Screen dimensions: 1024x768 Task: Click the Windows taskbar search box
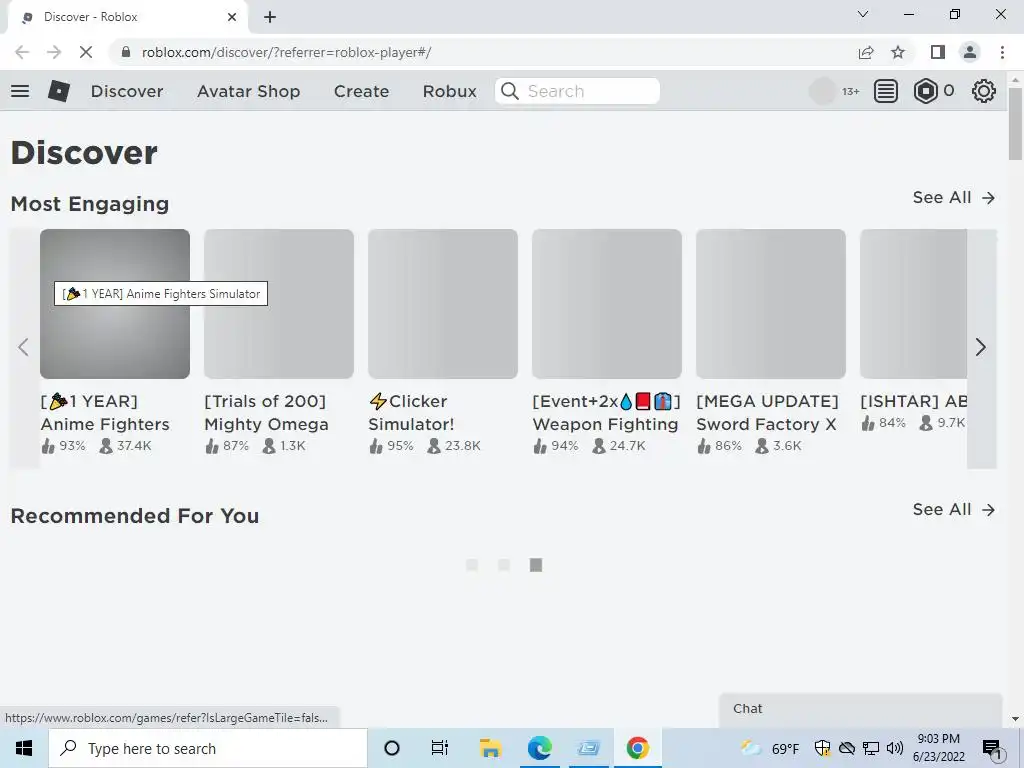pyautogui.click(x=208, y=748)
